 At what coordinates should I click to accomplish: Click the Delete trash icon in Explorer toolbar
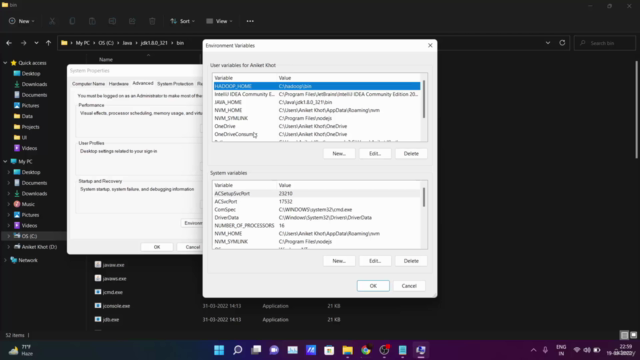point(152,21)
